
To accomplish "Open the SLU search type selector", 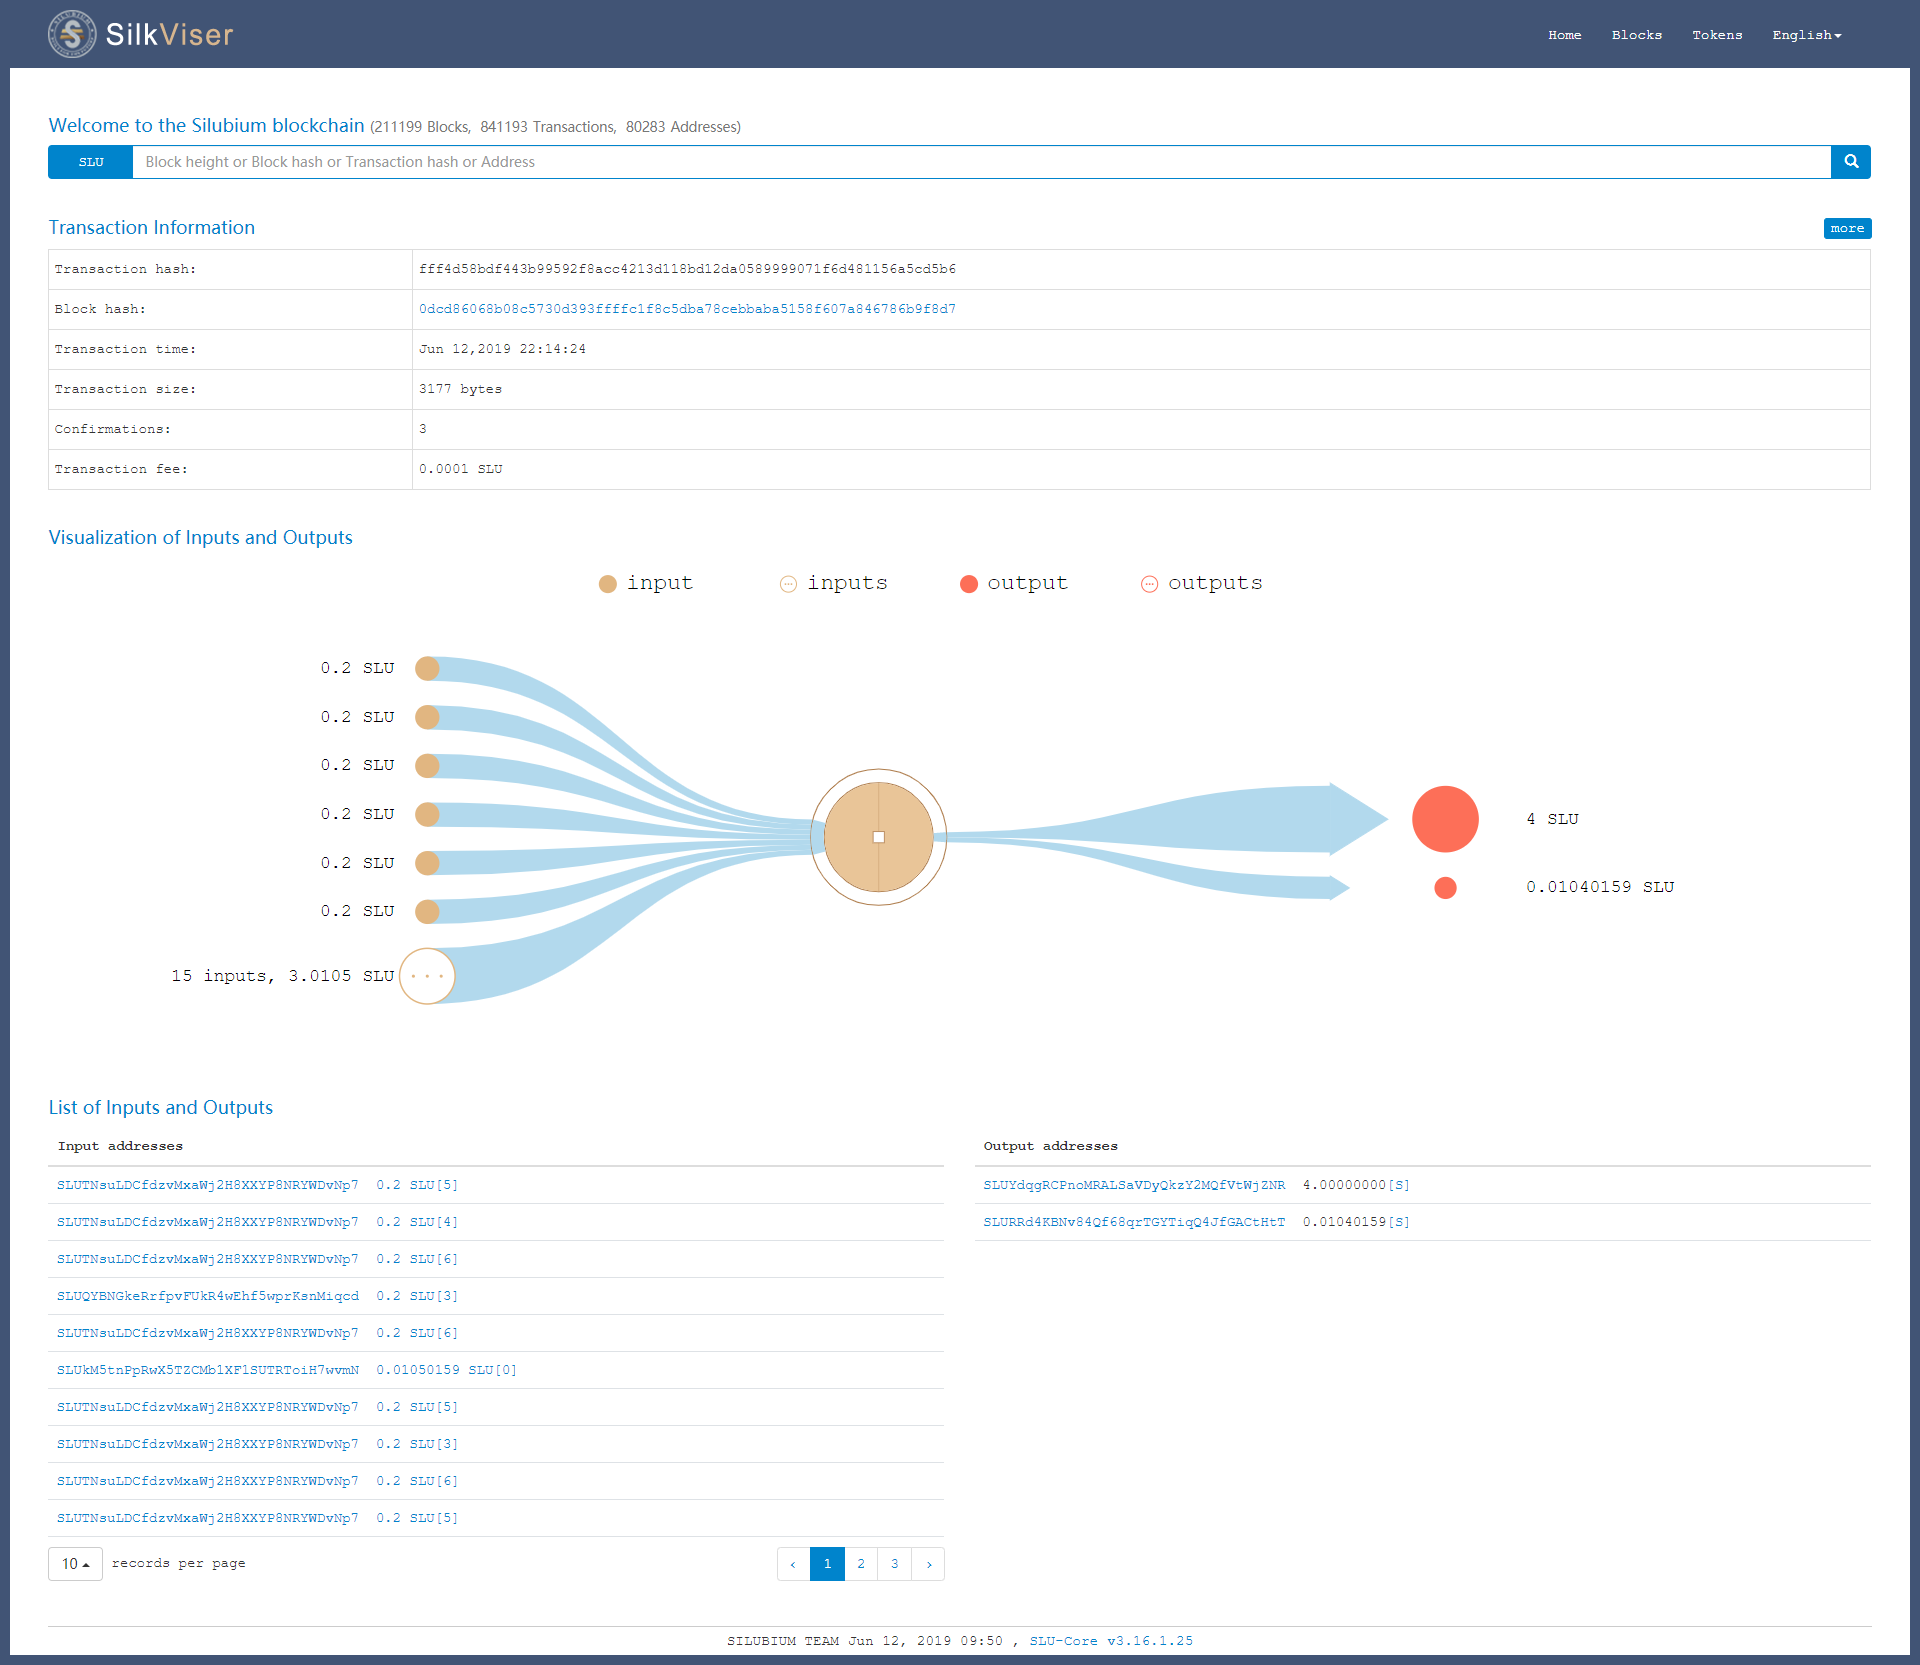I will (91, 162).
